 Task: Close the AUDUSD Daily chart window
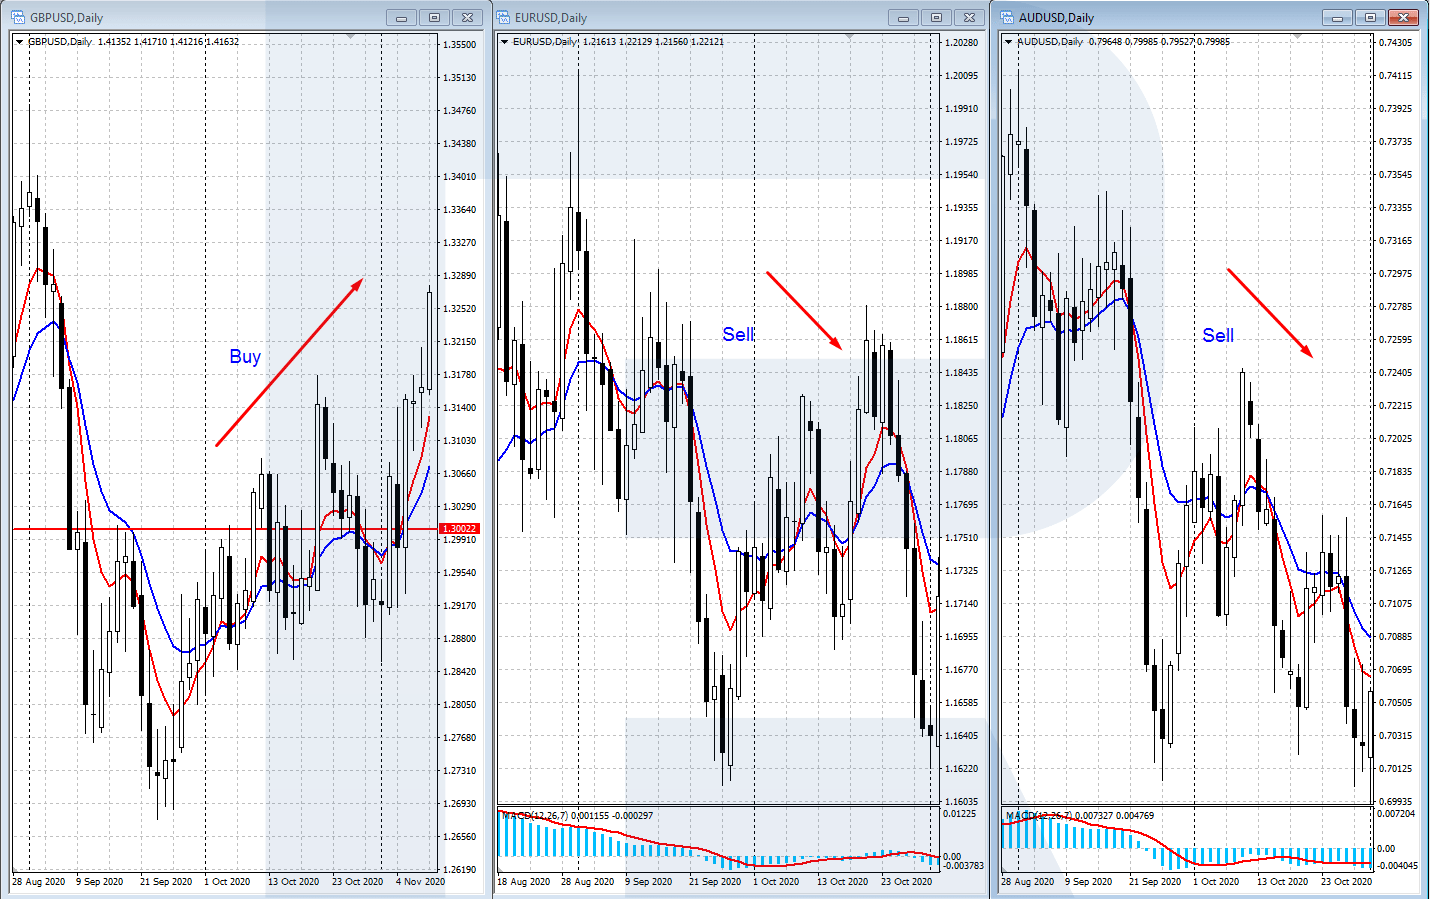[x=1404, y=17]
